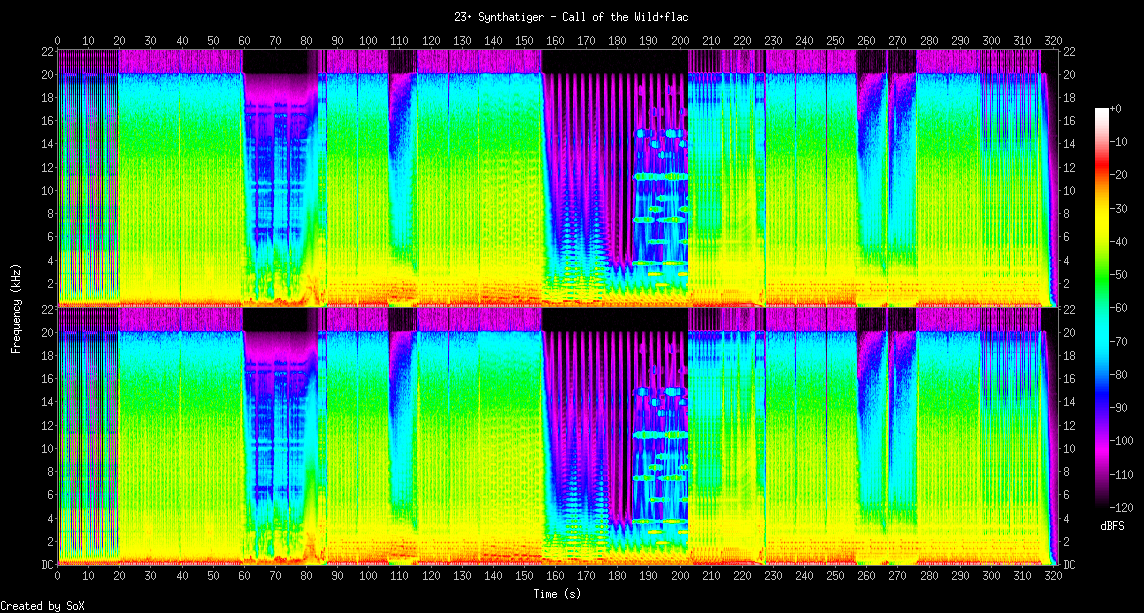Click the title "Synthatiger - Call of the Wild.flac"
The image size is (1144, 613).
(x=571, y=16)
